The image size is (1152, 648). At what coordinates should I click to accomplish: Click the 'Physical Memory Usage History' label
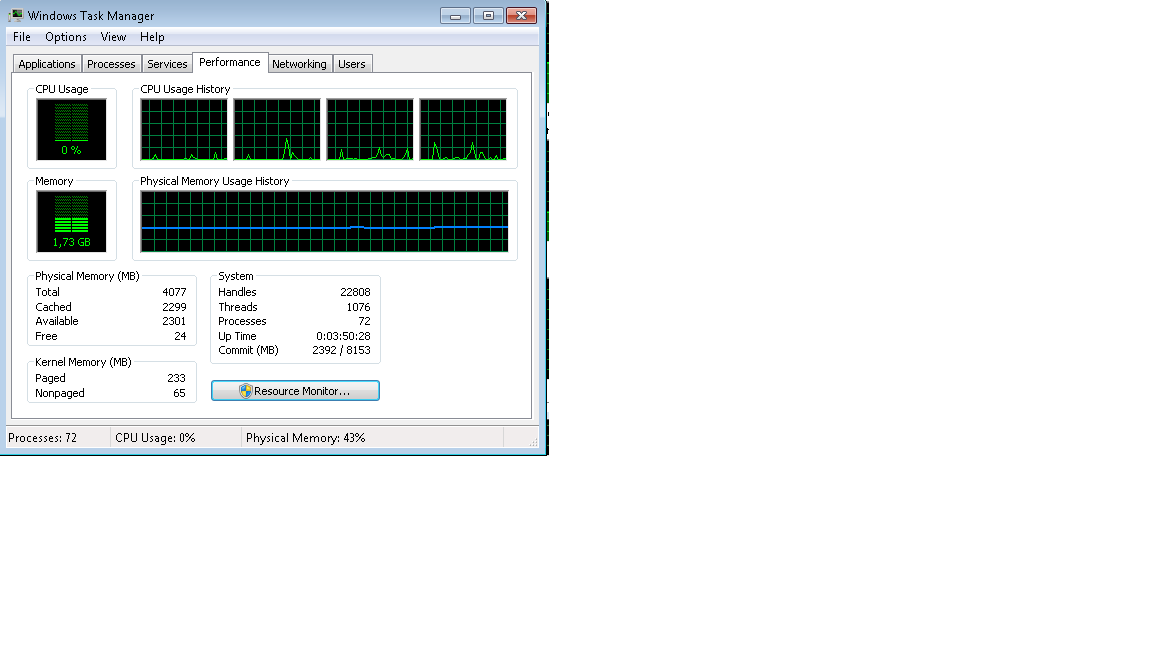(215, 181)
